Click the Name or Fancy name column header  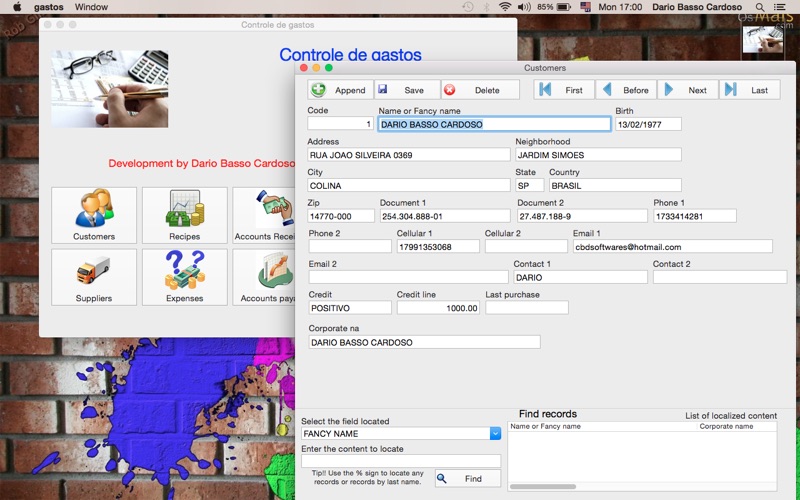pyautogui.click(x=602, y=426)
